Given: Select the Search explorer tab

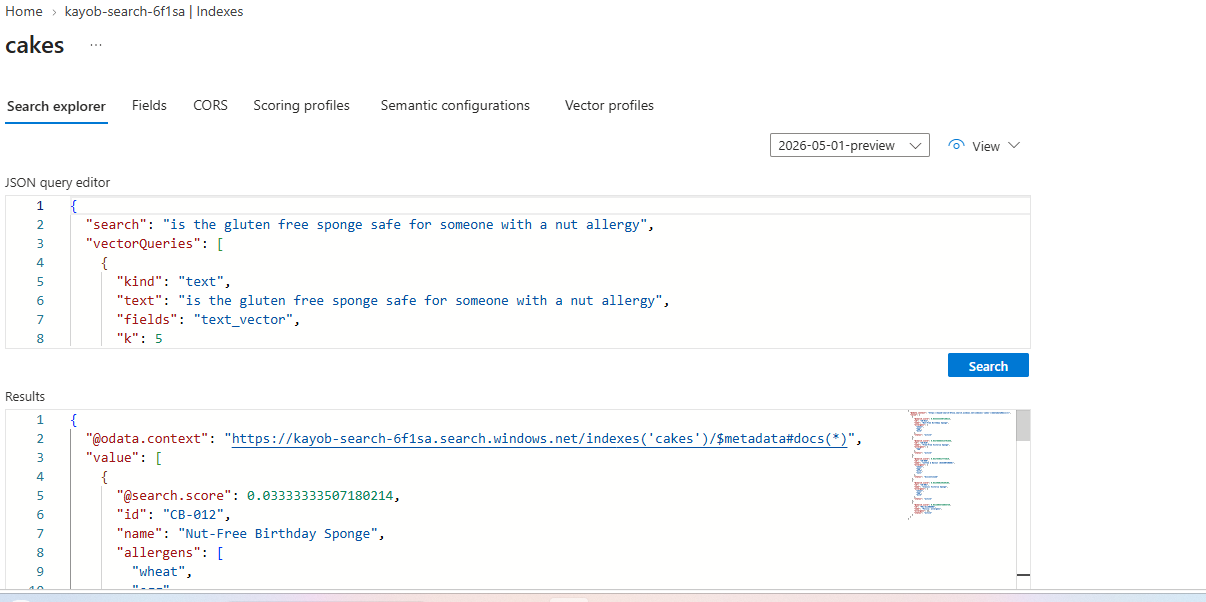Looking at the screenshot, I should [56, 106].
